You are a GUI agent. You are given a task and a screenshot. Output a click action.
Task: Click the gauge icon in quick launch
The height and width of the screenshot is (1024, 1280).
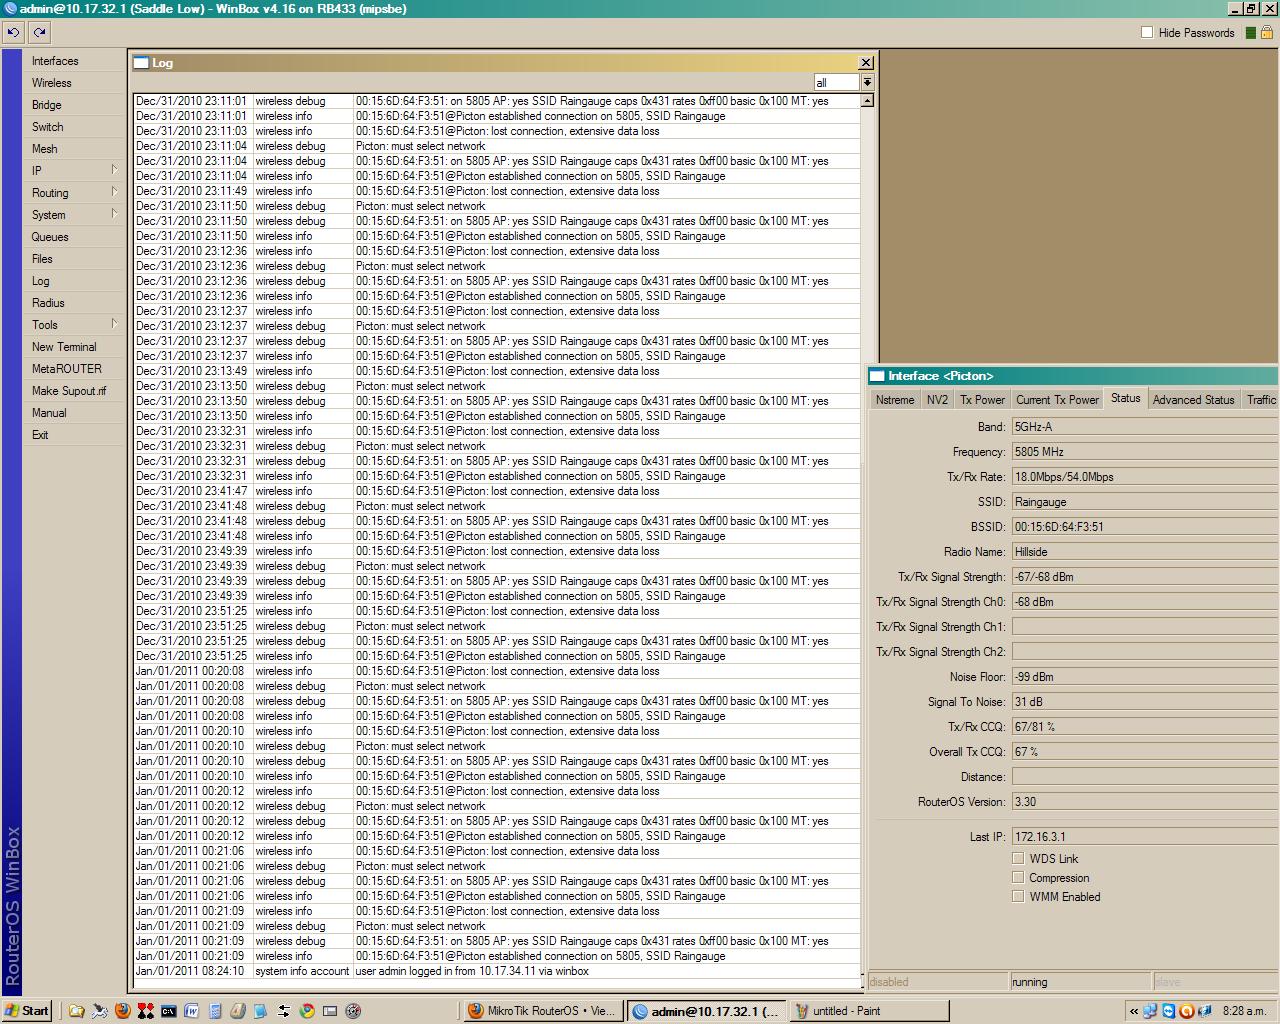[x=353, y=1011]
